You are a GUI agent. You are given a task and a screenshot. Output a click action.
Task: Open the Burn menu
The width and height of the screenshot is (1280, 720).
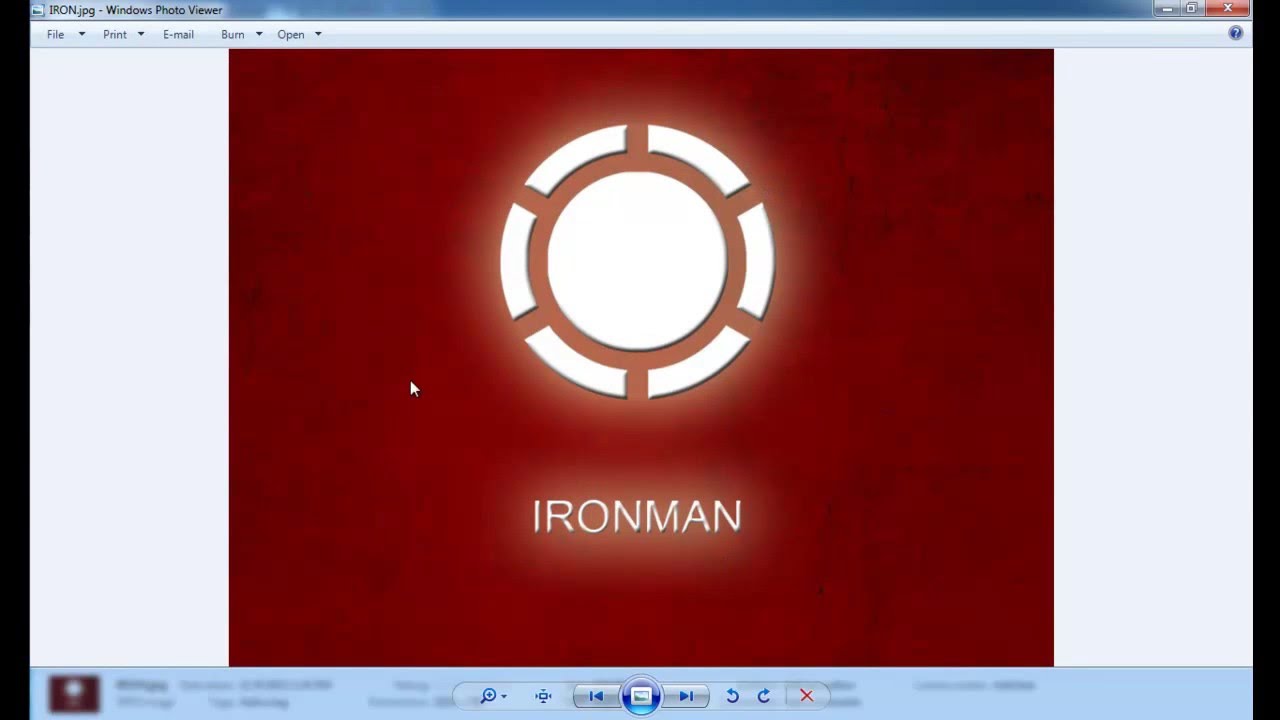[x=233, y=34]
